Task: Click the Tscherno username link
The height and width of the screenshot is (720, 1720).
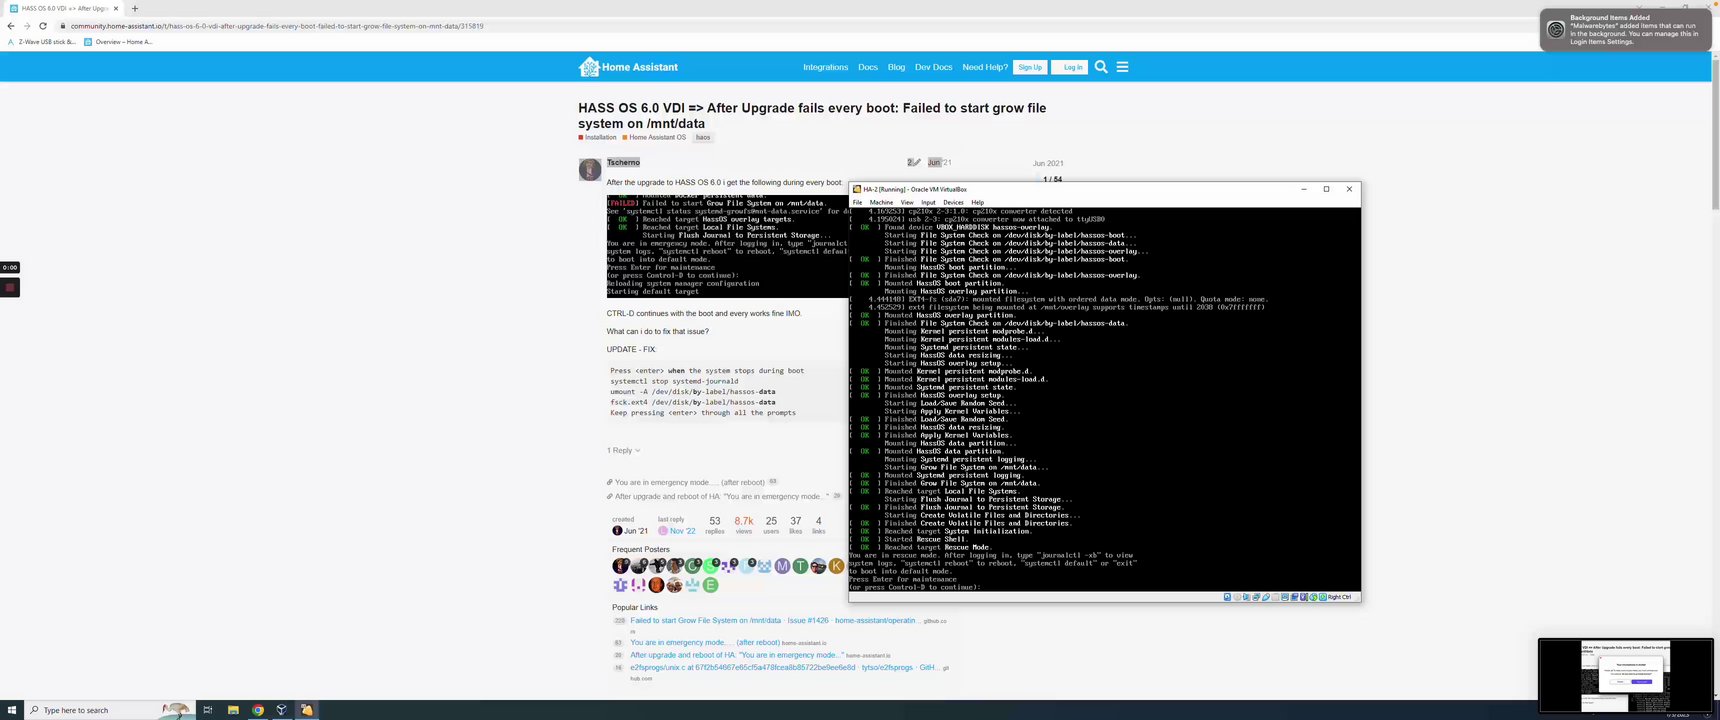Action: pyautogui.click(x=623, y=162)
